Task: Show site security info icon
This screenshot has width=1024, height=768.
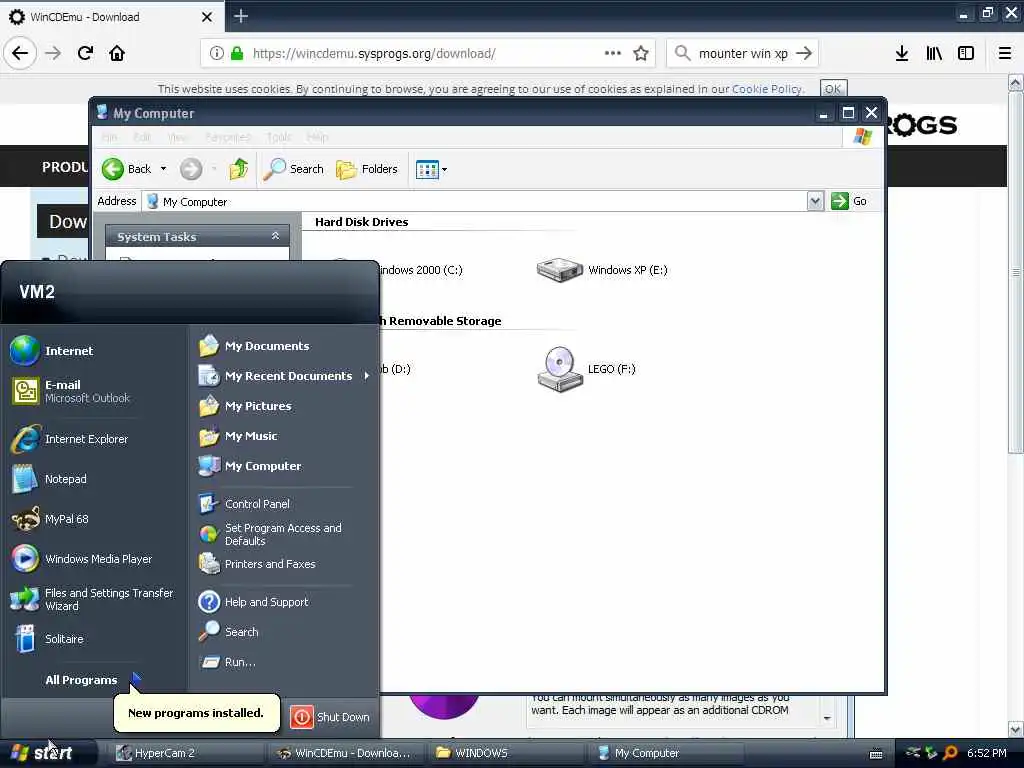Action: tap(216, 53)
